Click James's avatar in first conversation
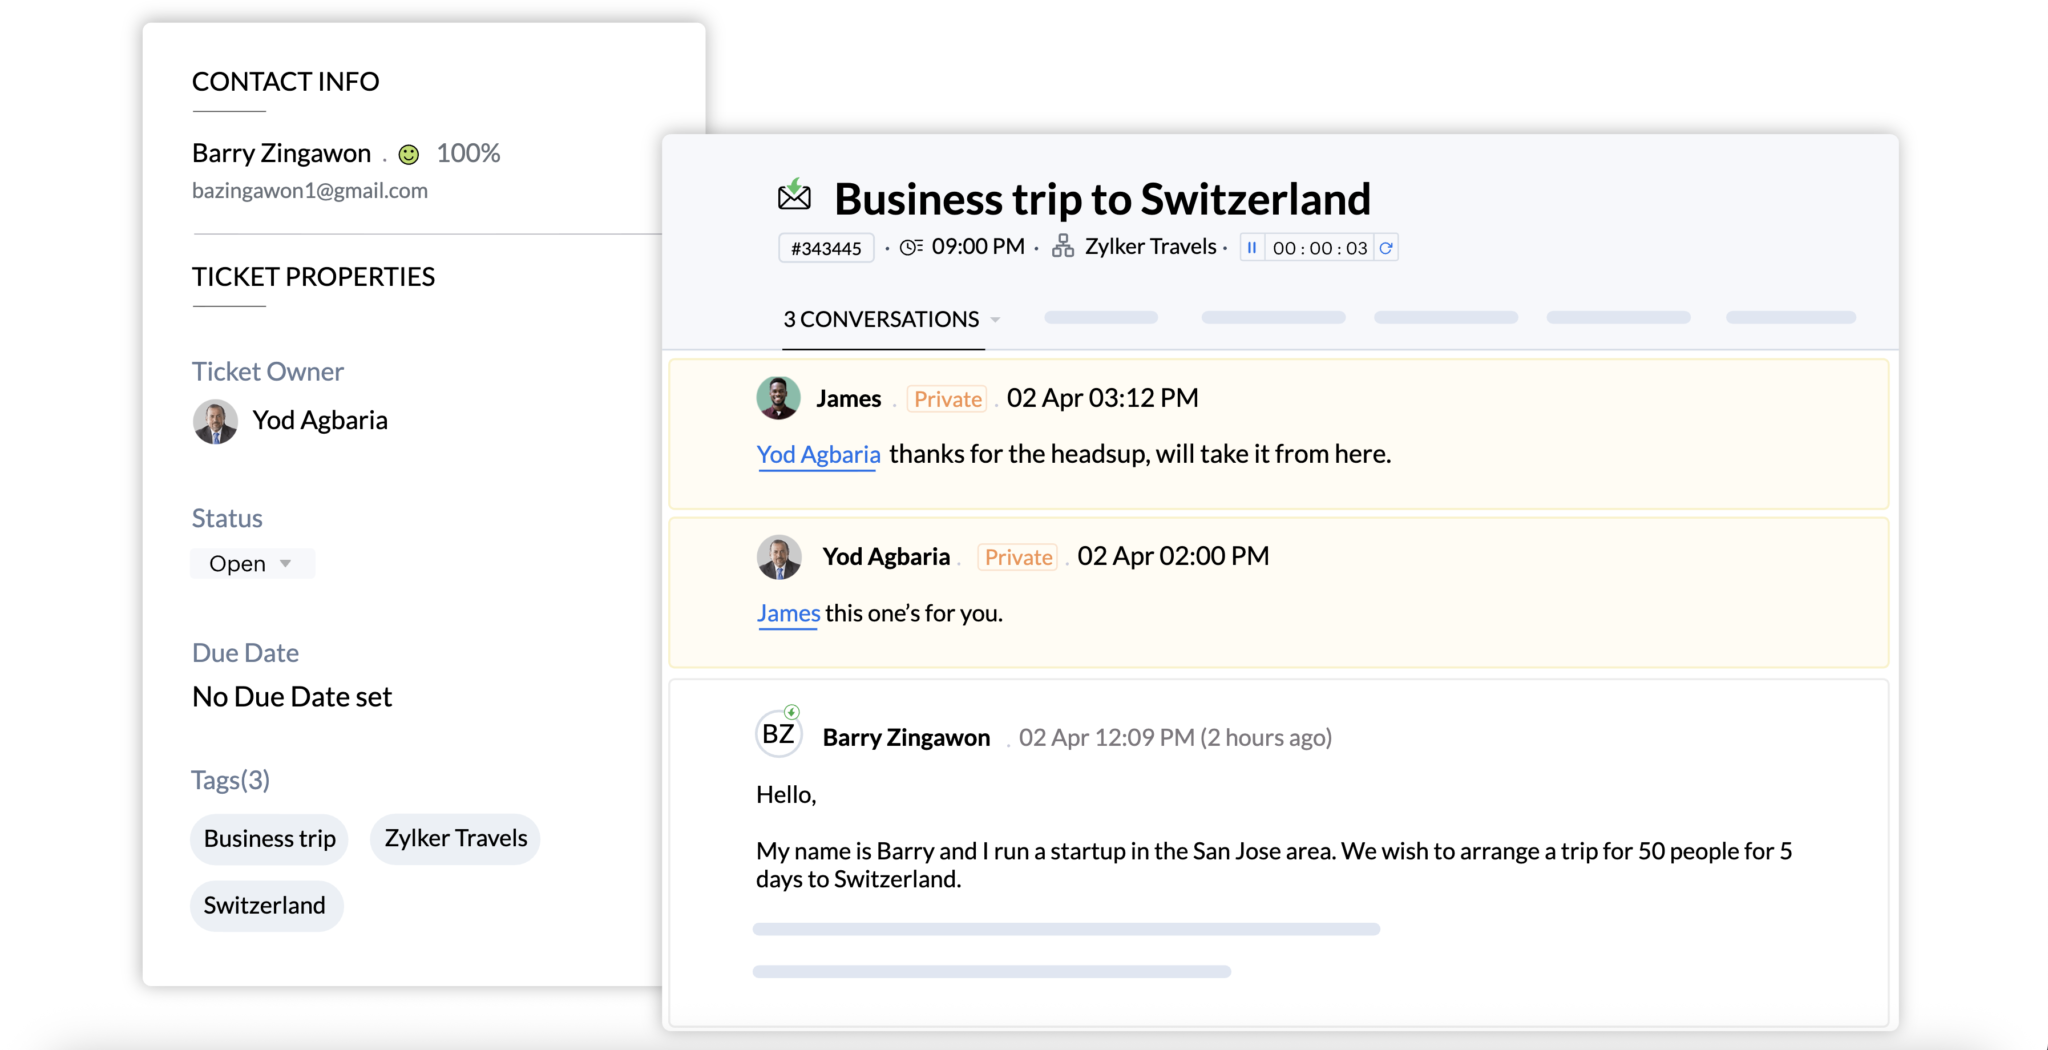 (778, 398)
